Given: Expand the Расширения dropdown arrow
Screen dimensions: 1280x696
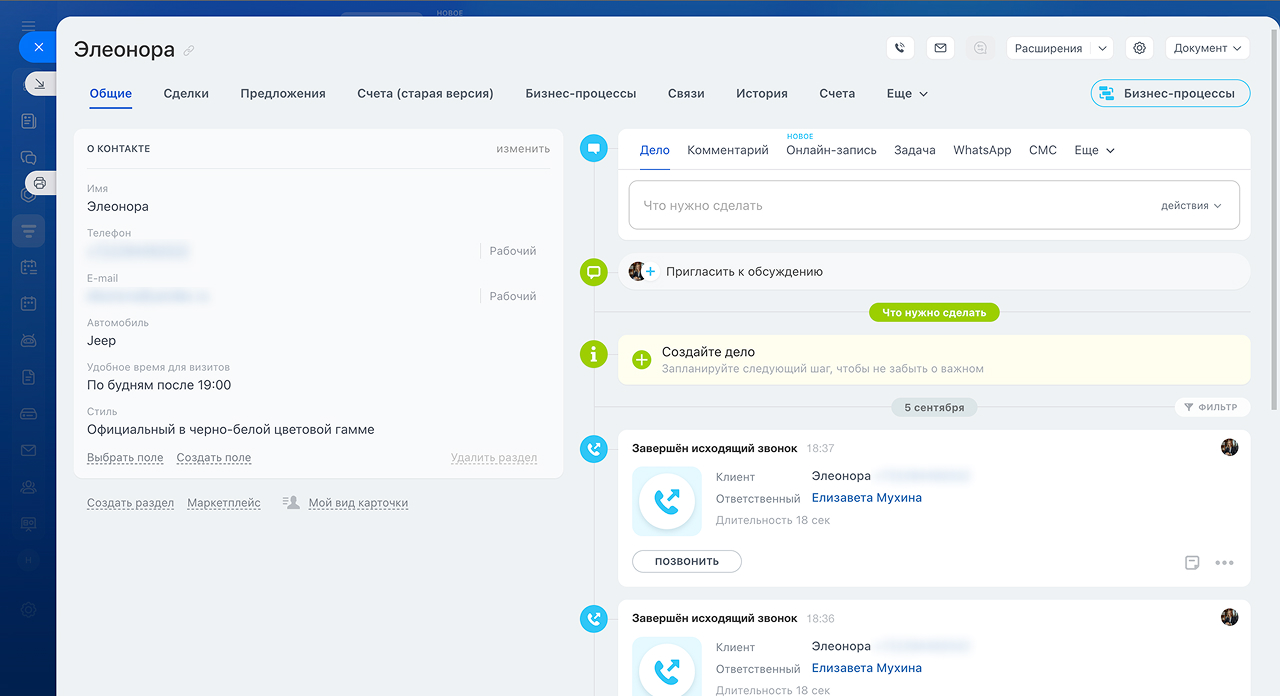Looking at the screenshot, I should pyautogui.click(x=1102, y=48).
